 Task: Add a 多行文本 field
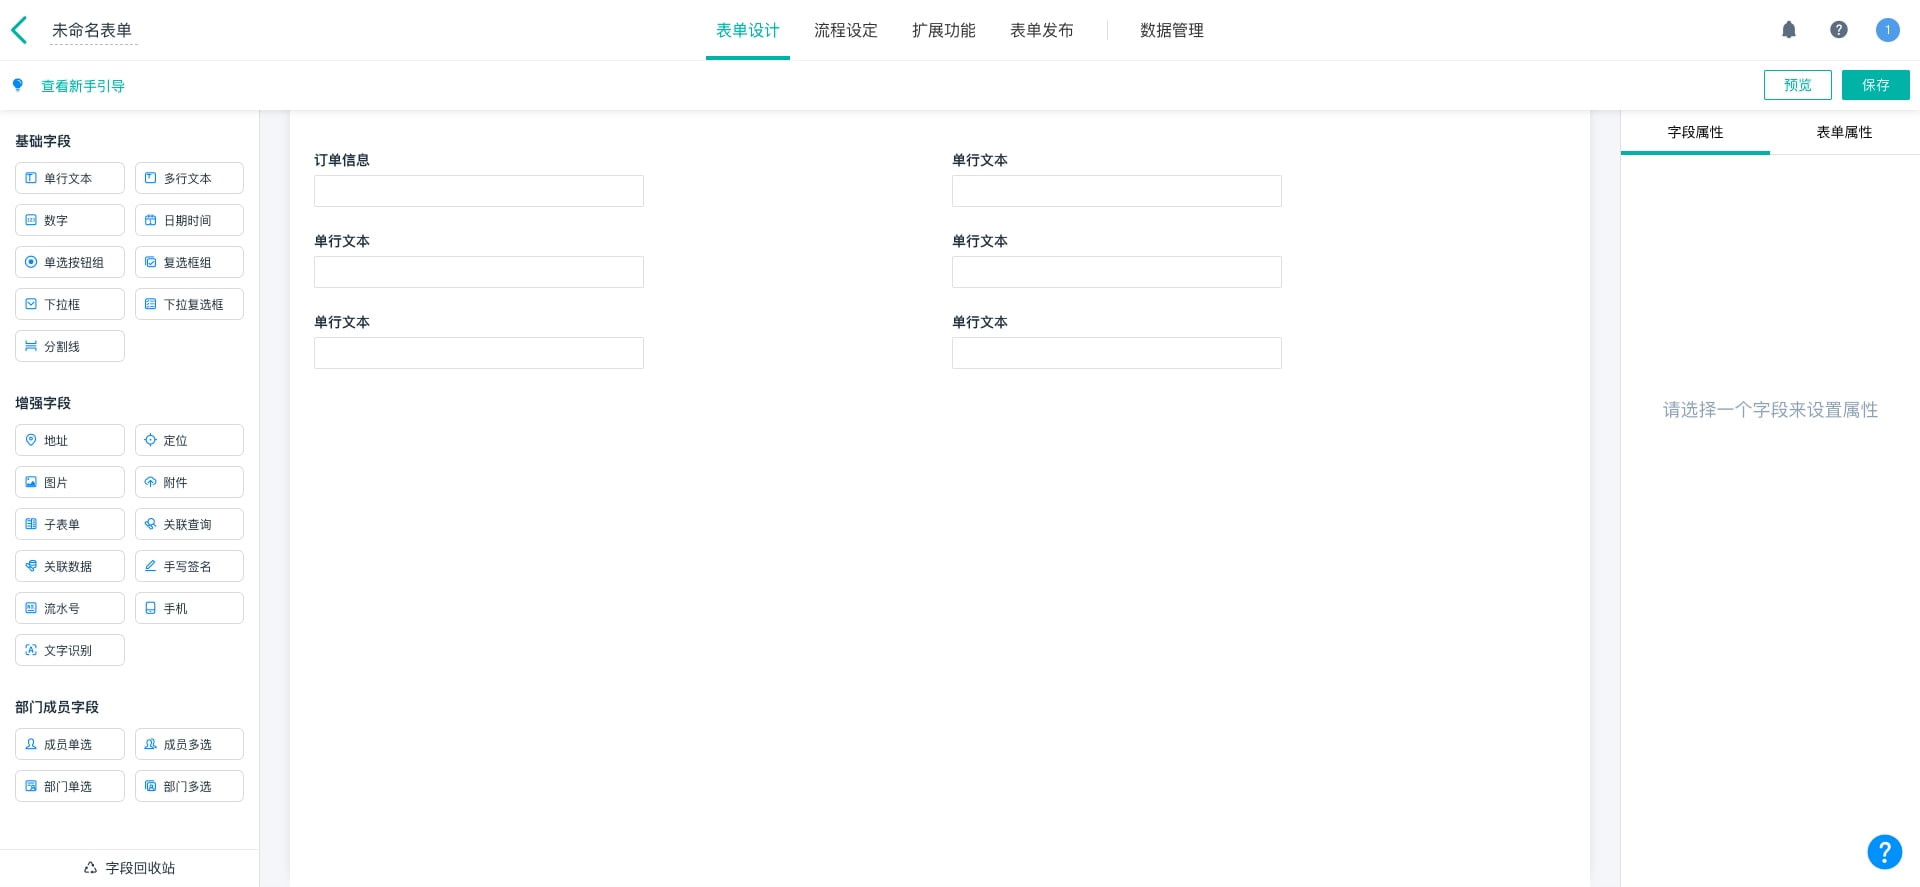pos(189,178)
